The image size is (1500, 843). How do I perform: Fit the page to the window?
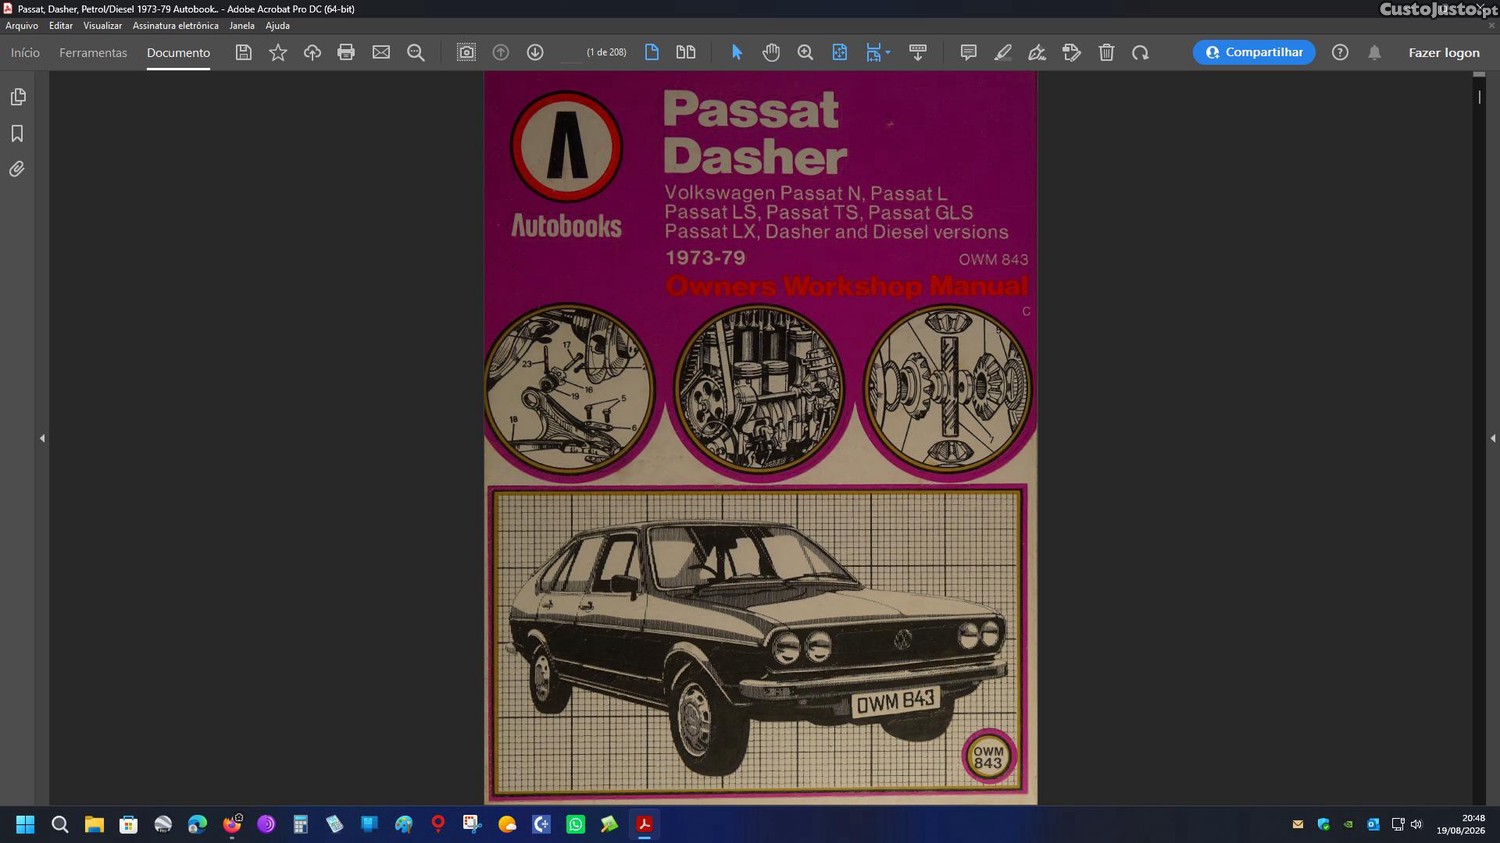[840, 52]
